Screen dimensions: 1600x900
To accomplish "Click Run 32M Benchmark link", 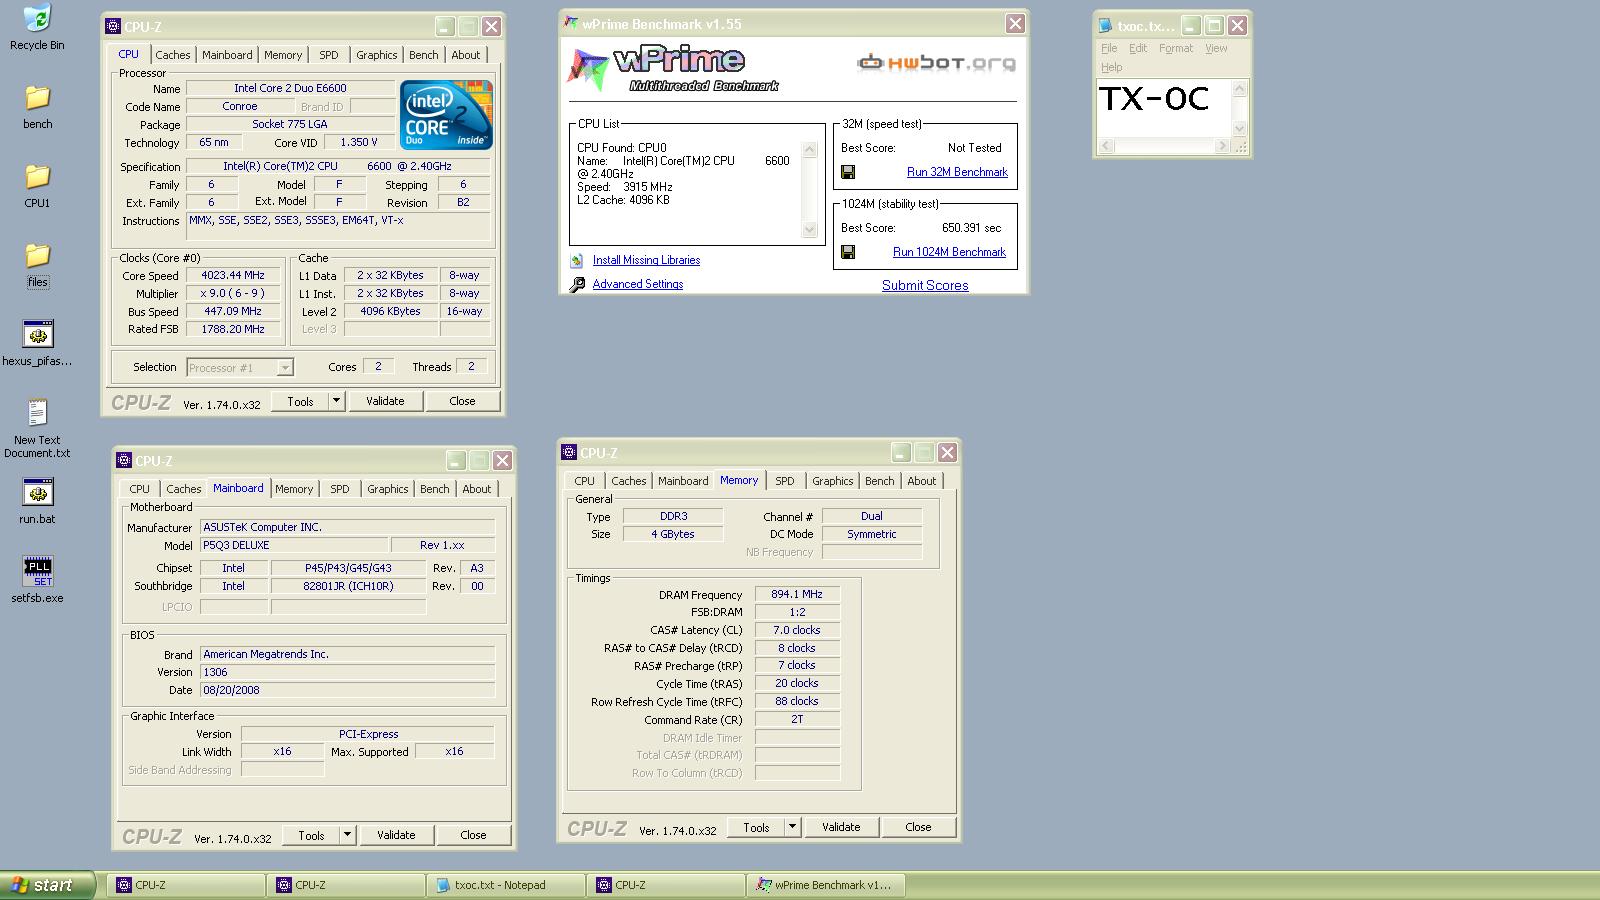I will [x=957, y=172].
